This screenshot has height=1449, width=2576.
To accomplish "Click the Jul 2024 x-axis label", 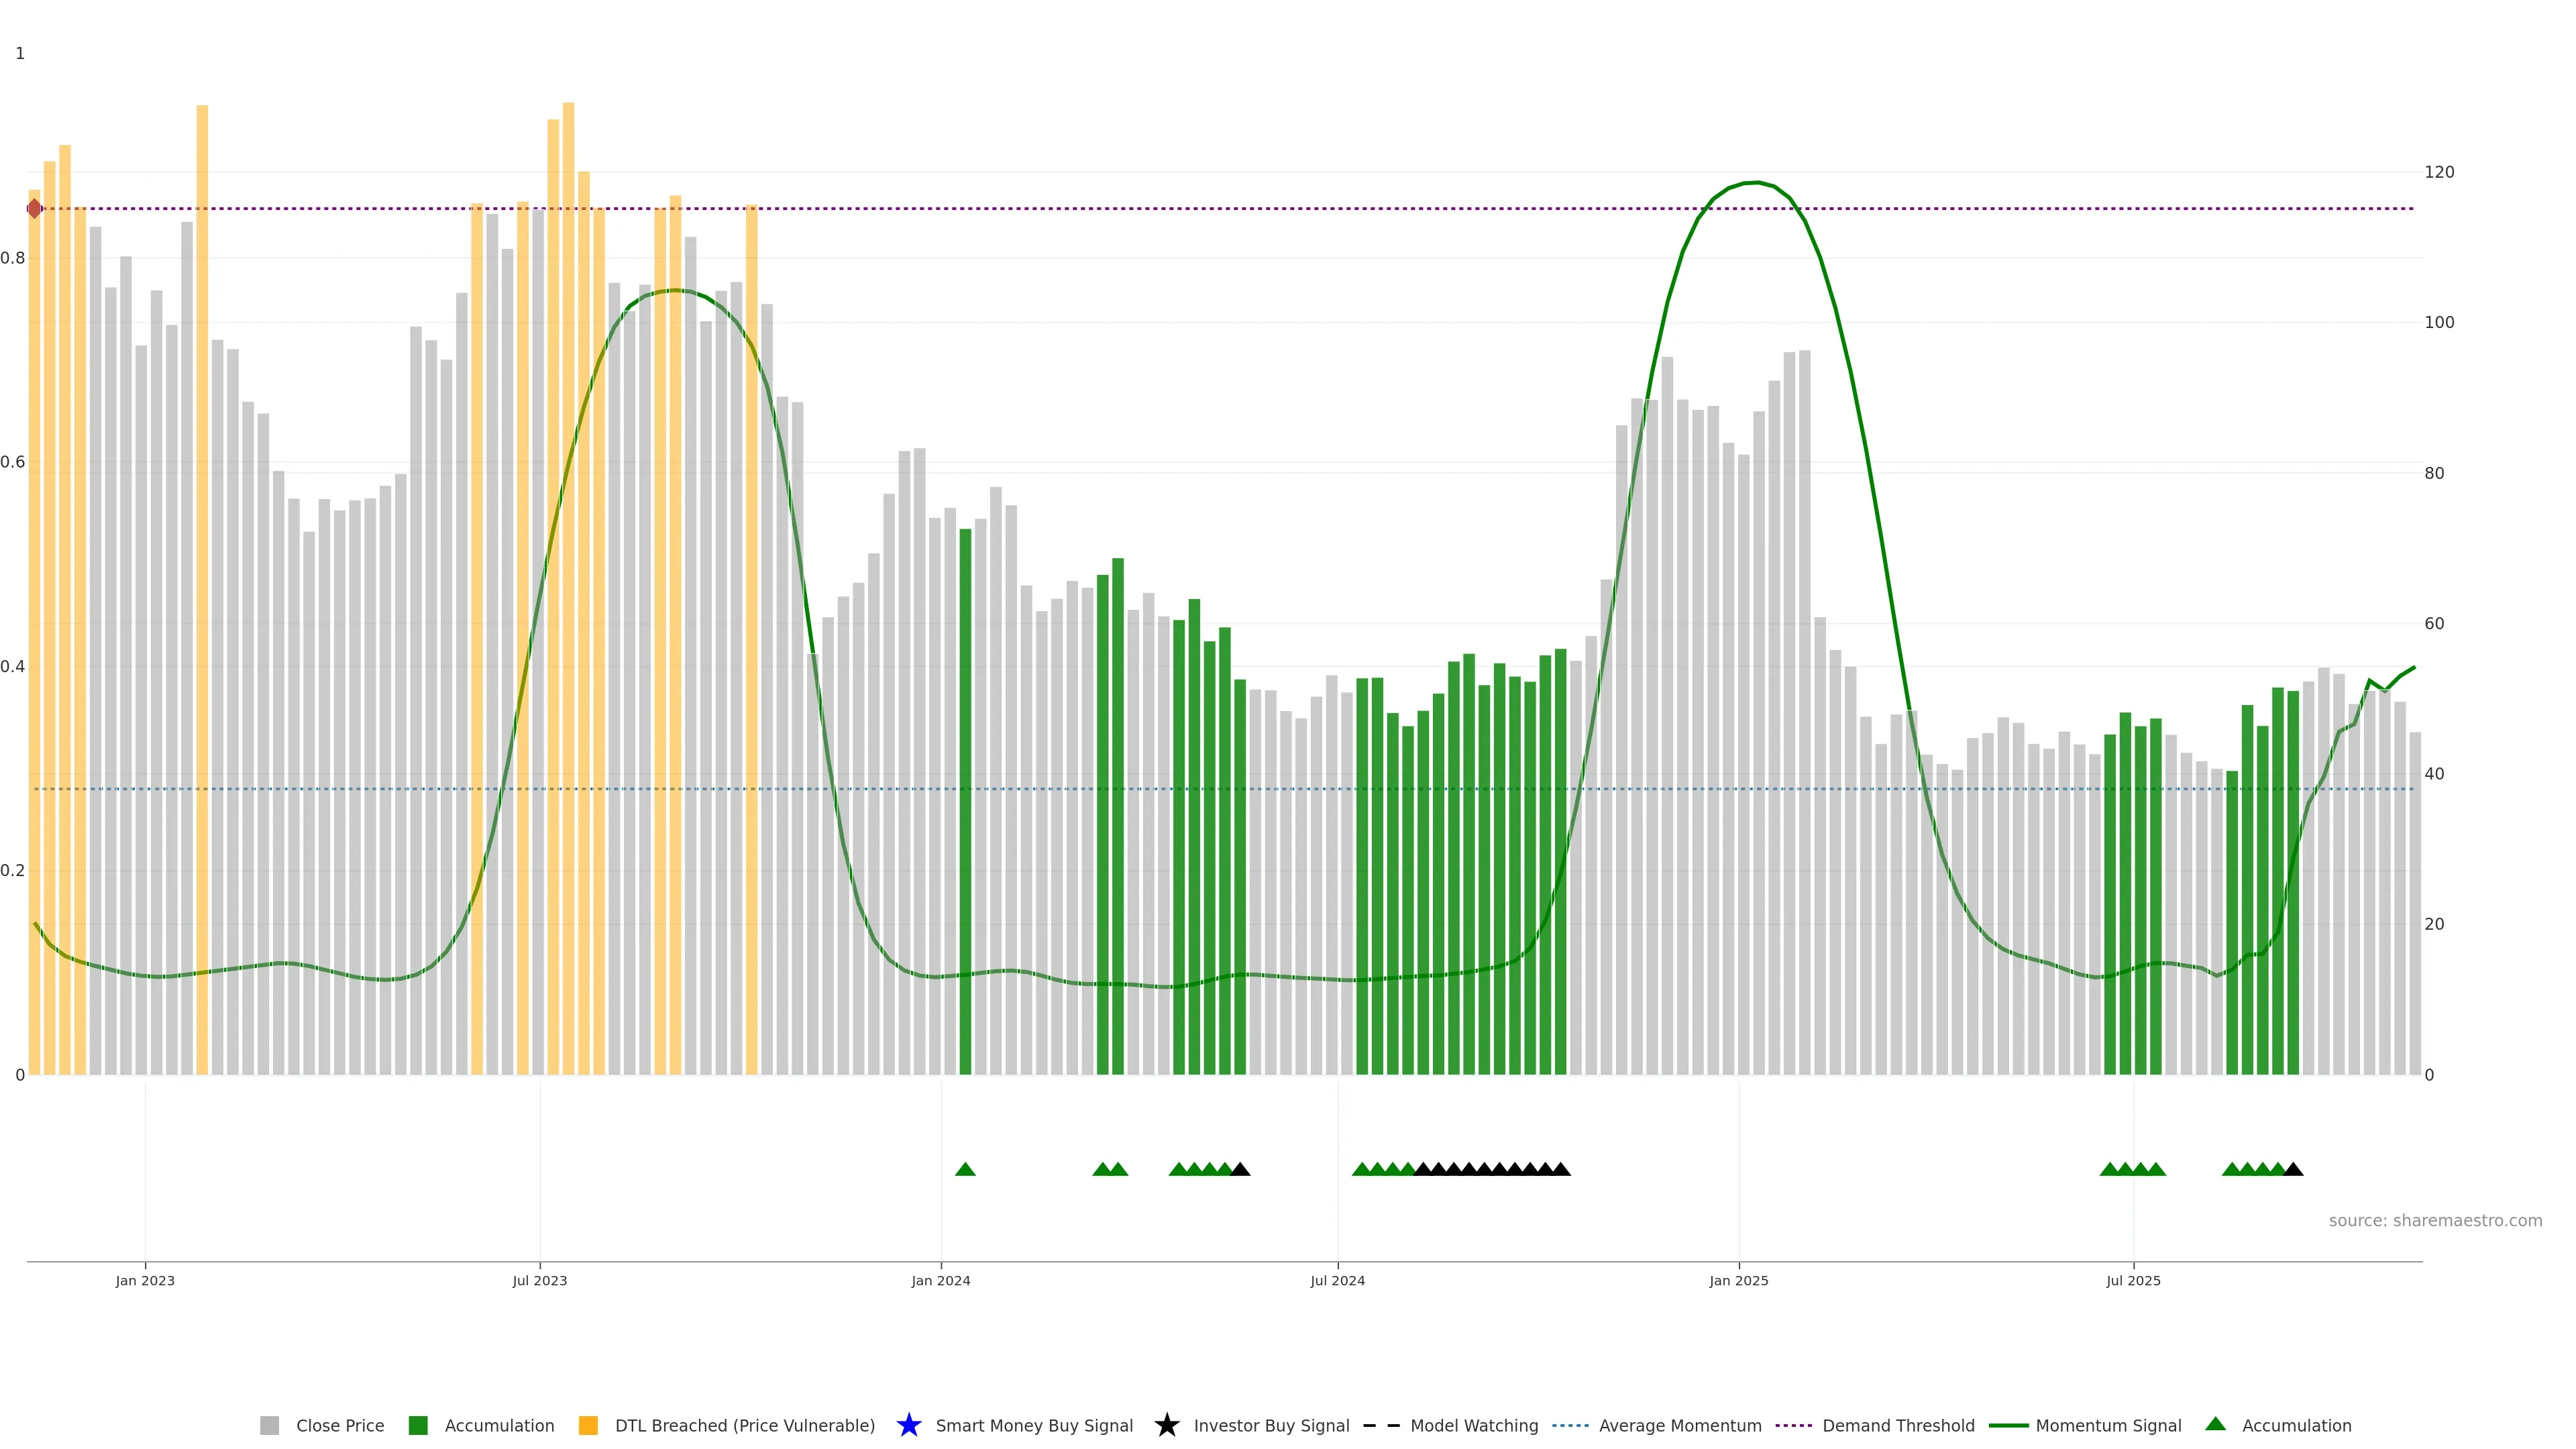I will click(x=1337, y=1280).
